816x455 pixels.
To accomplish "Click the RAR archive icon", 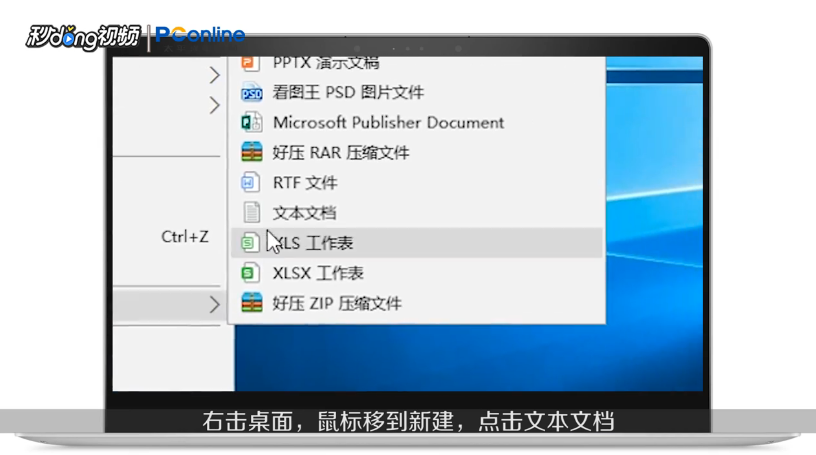I will (x=252, y=153).
